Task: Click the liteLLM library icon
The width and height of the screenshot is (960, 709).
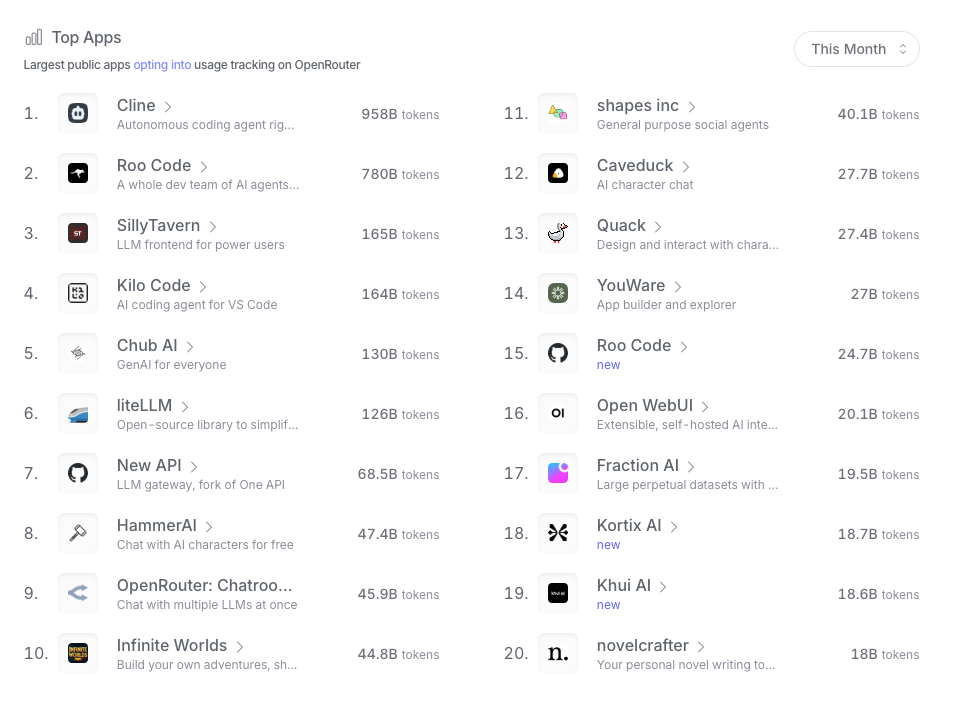Action: (x=78, y=413)
